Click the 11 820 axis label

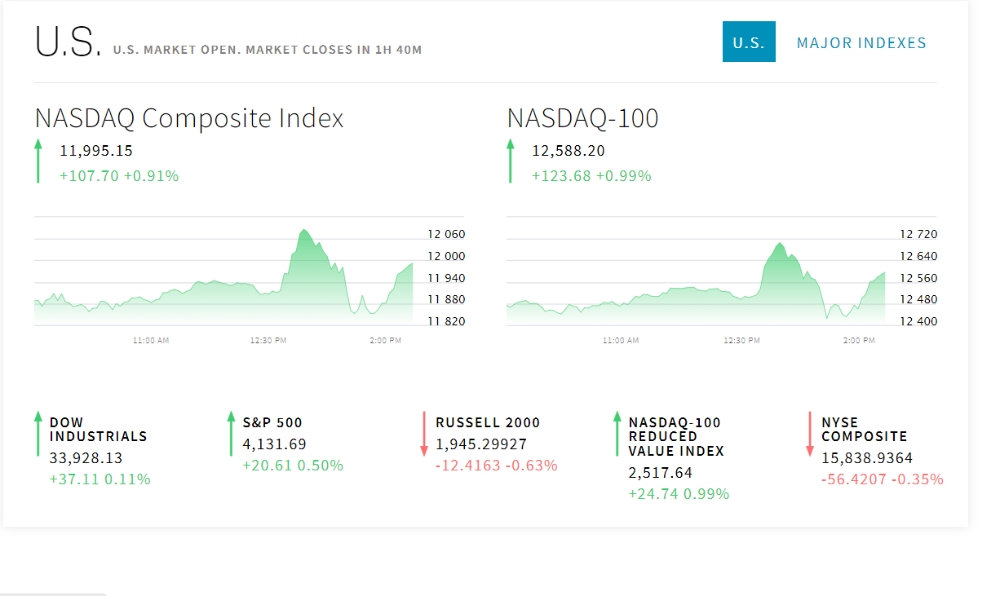pyautogui.click(x=446, y=321)
